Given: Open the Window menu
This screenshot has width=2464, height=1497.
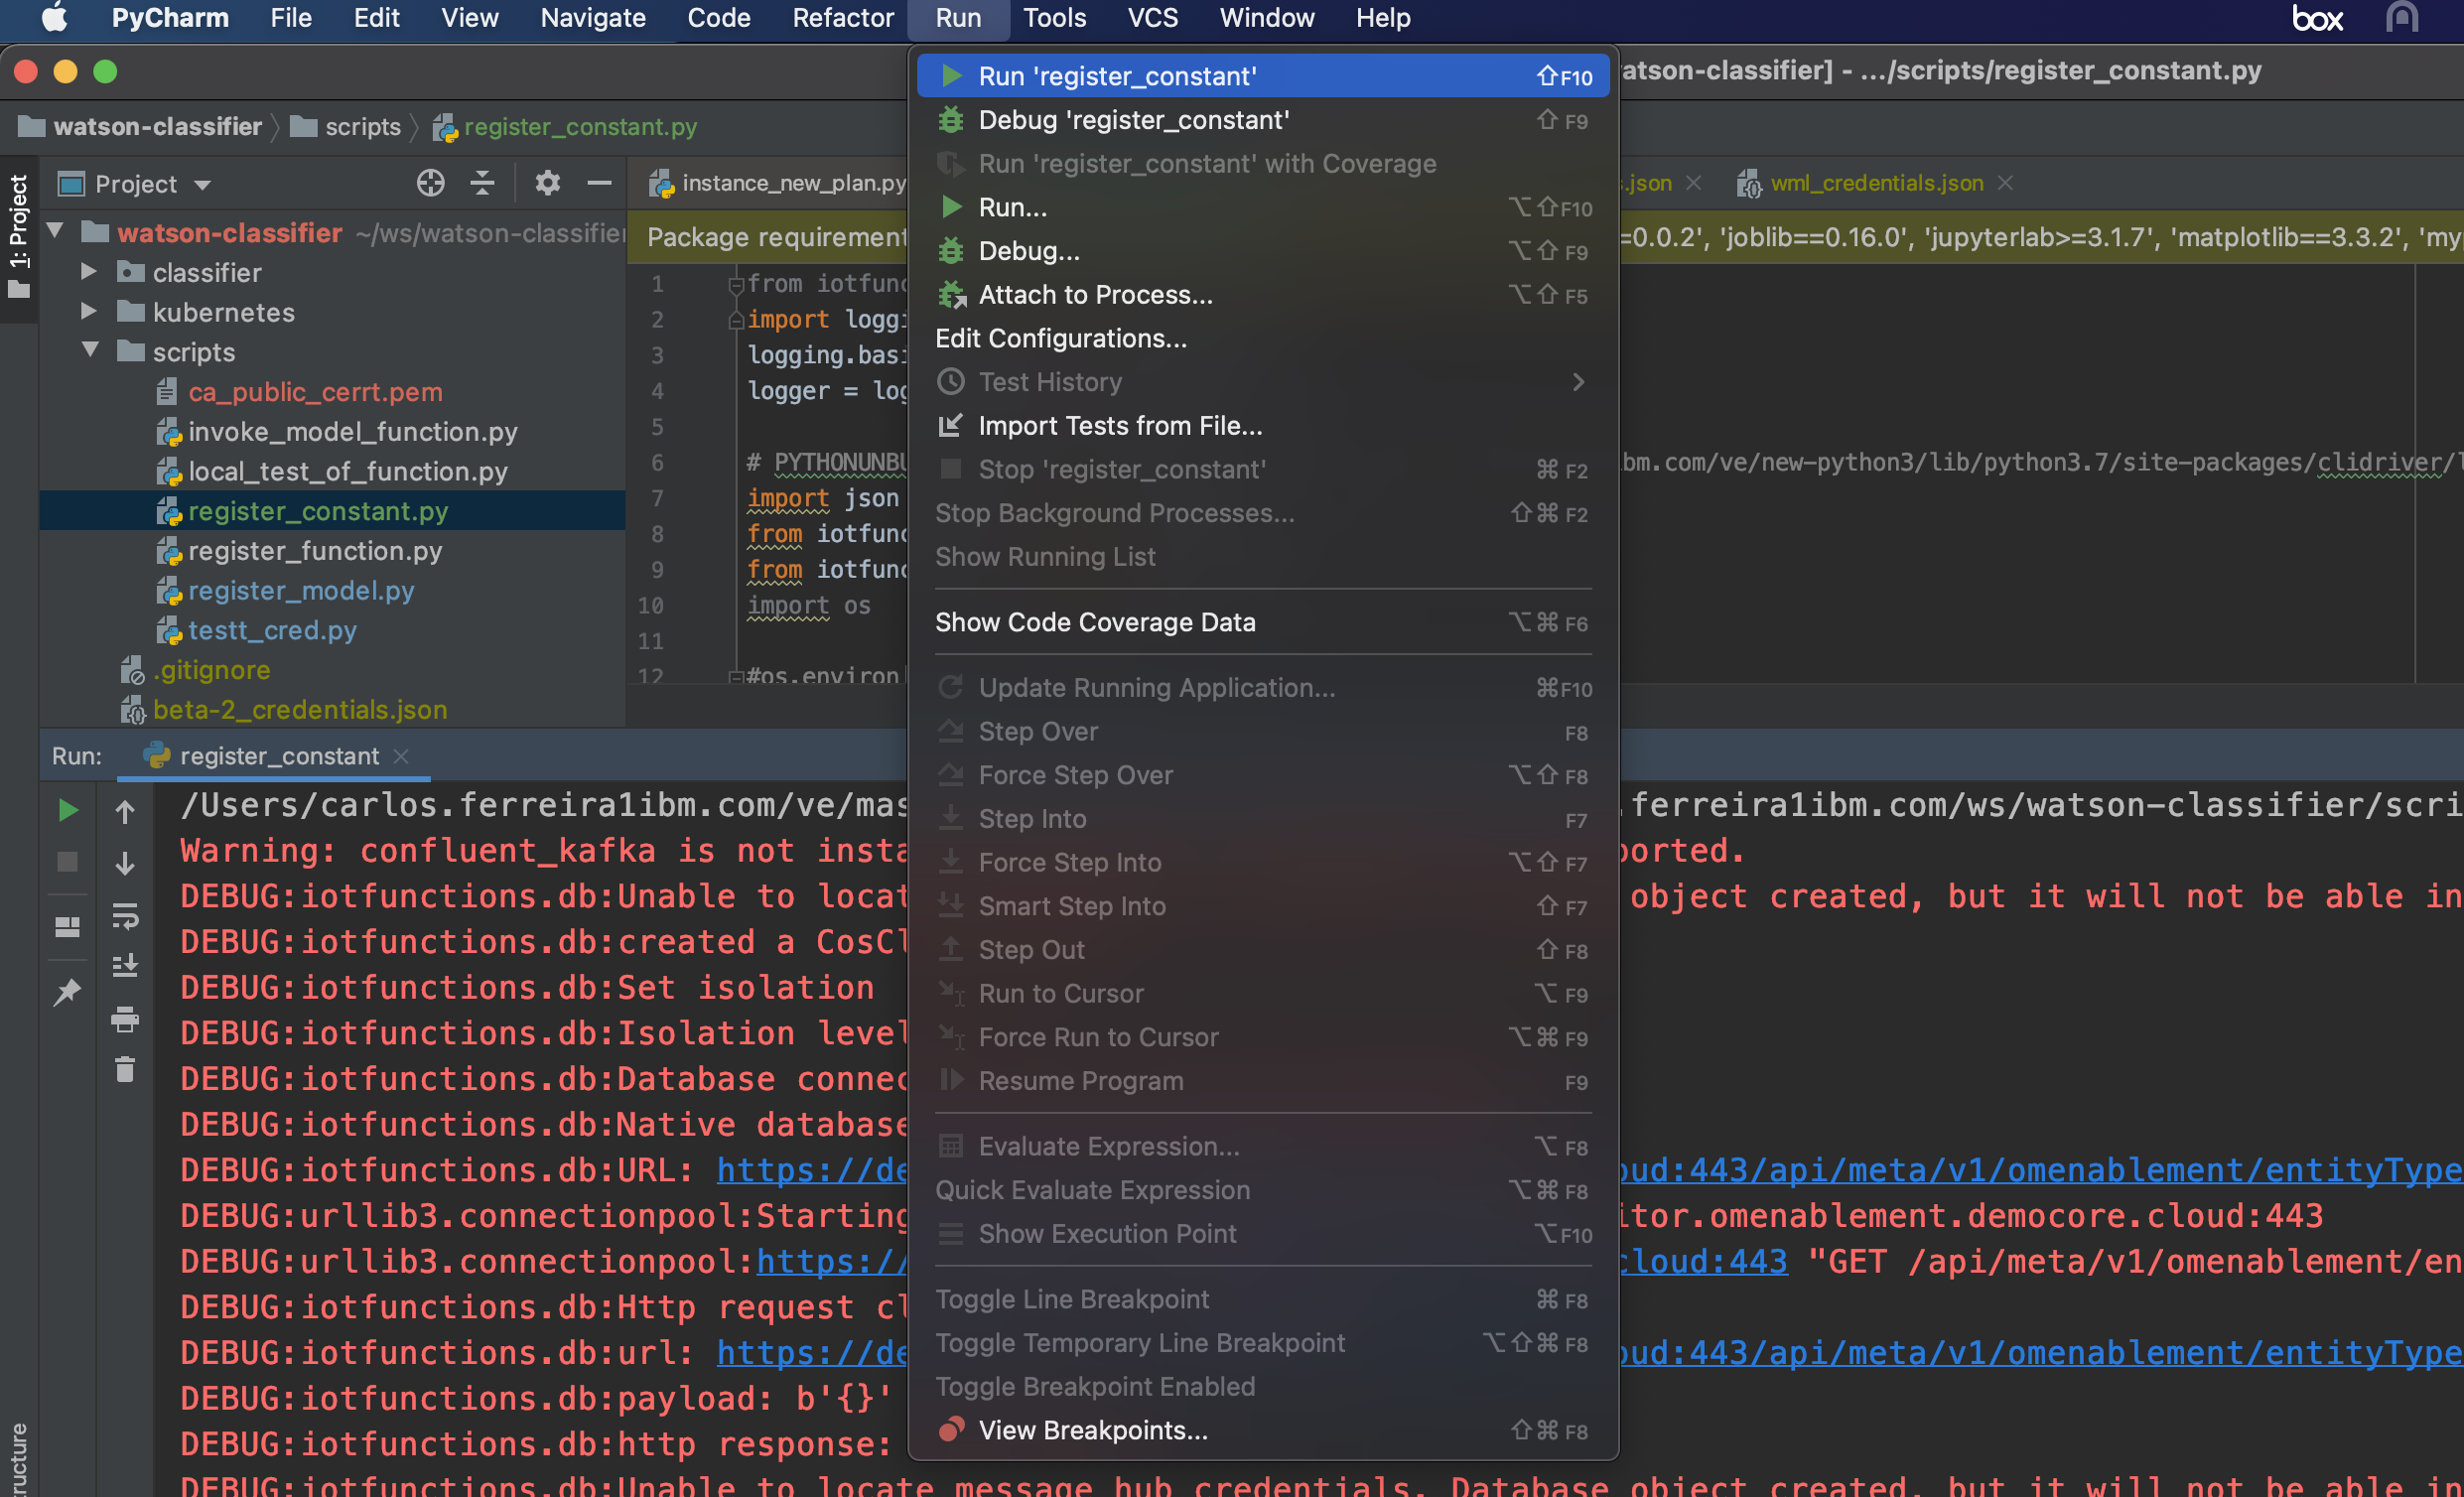Looking at the screenshot, I should coord(1266,18).
